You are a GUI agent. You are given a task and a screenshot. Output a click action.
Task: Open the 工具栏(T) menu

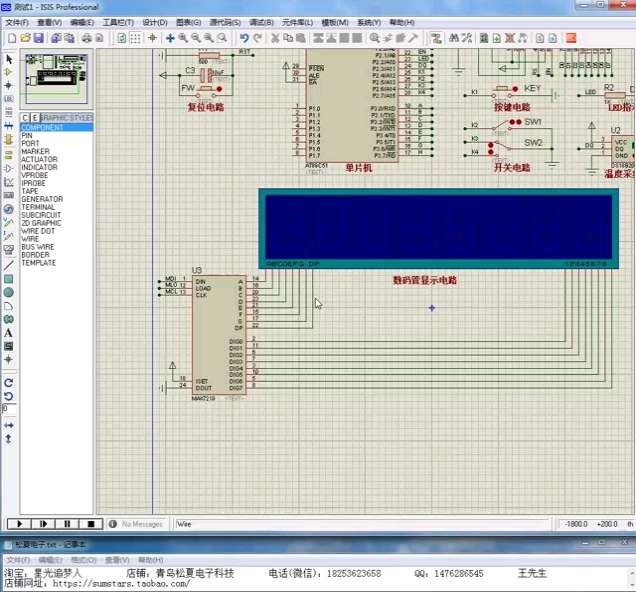pos(118,22)
